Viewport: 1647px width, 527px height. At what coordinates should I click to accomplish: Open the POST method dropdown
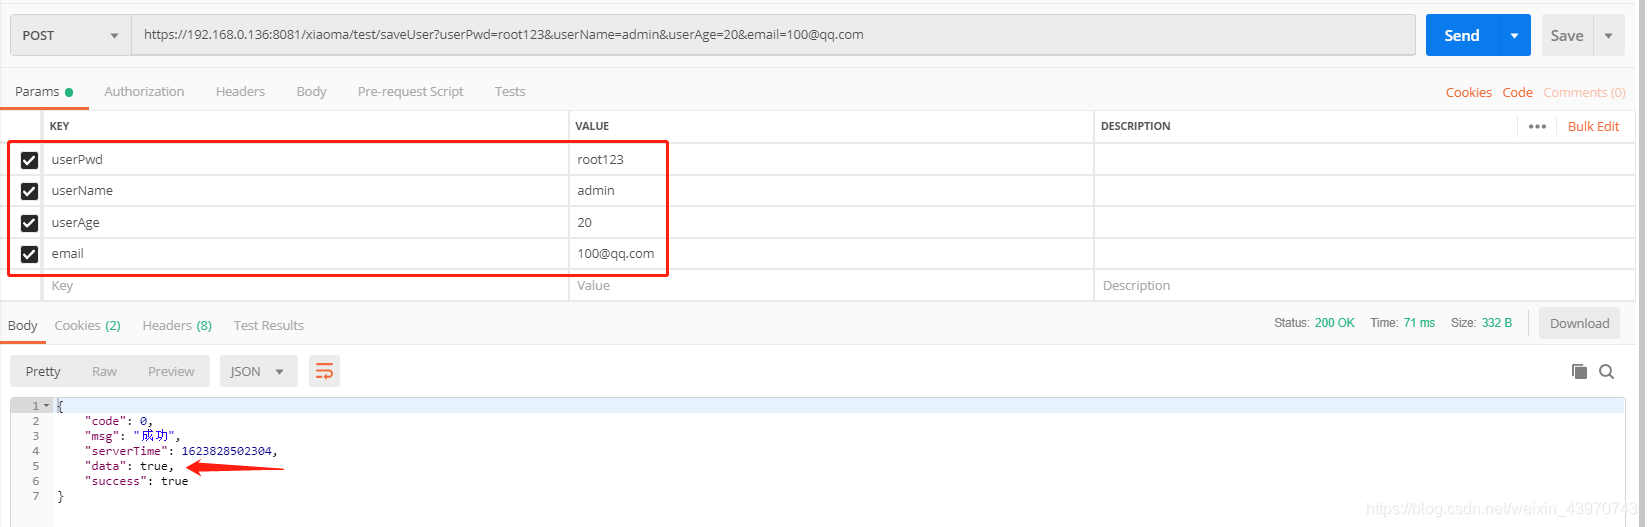[x=71, y=35]
